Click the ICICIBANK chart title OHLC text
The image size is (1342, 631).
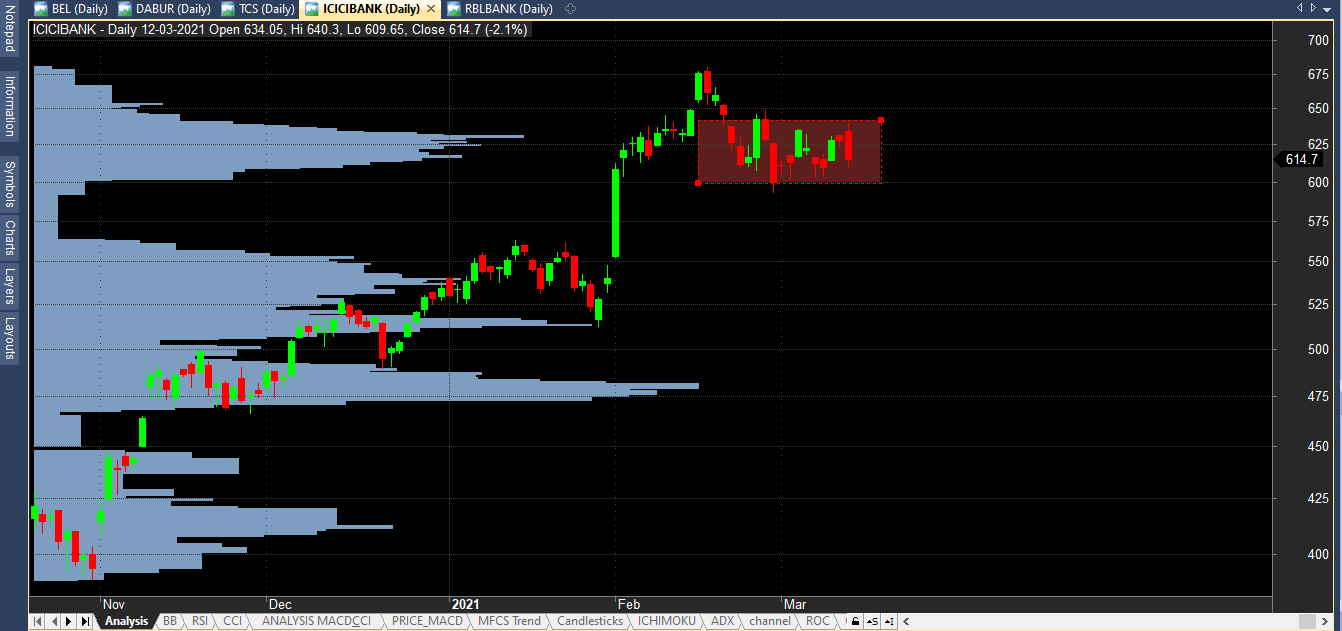[281, 29]
